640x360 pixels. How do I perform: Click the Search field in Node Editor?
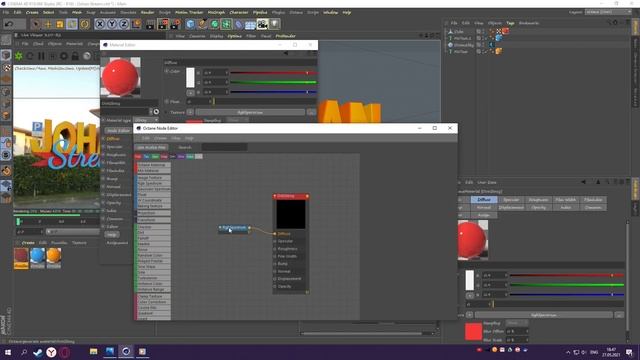click(x=224, y=147)
